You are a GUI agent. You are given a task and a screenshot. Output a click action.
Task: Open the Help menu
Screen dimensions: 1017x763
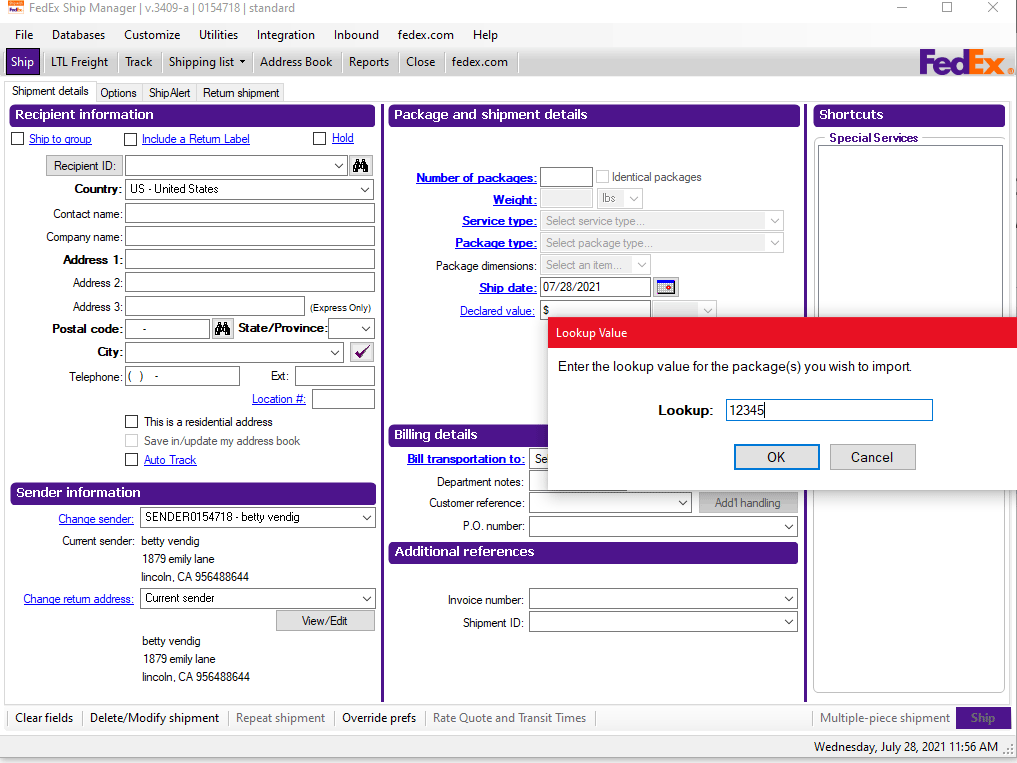485,35
